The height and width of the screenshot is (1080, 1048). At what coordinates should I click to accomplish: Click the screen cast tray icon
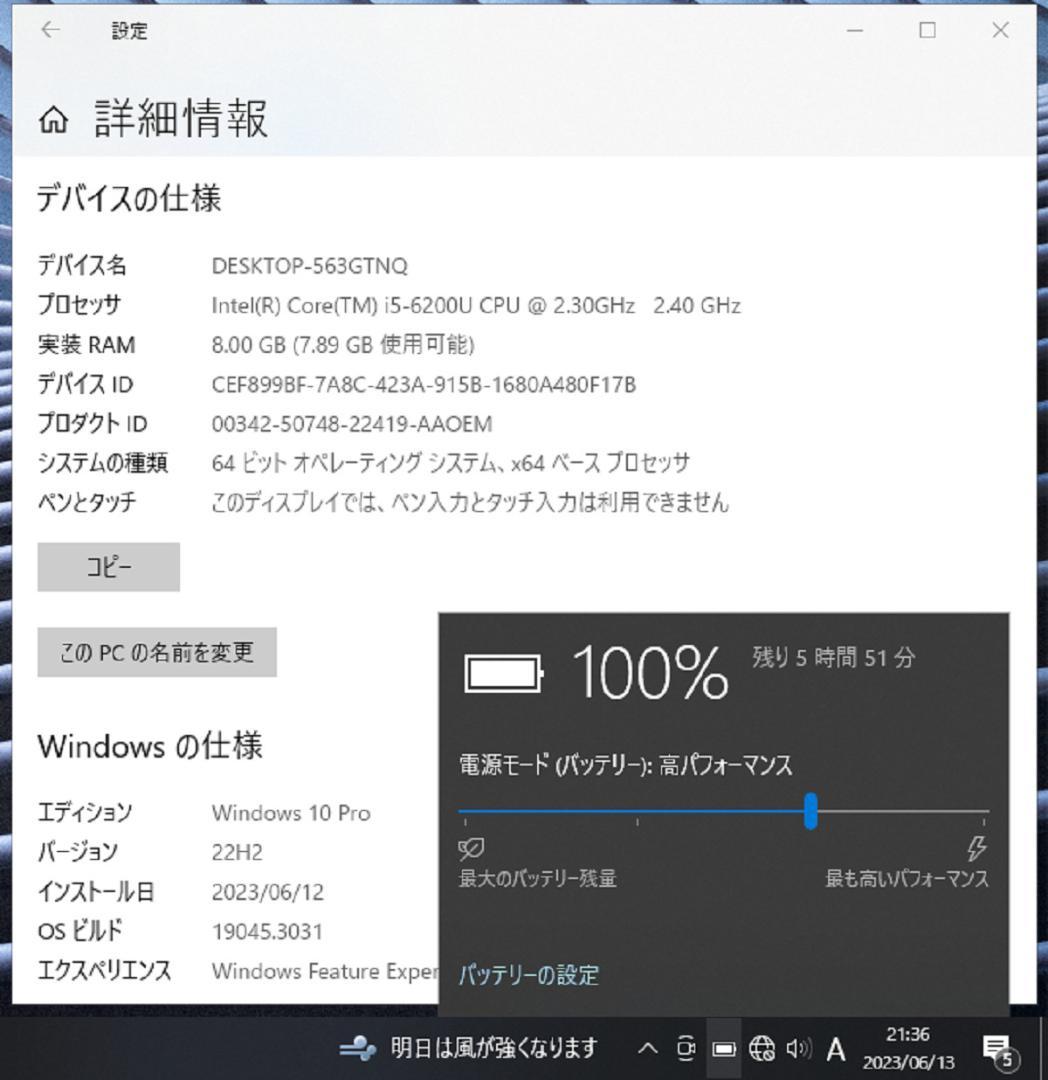[685, 1049]
